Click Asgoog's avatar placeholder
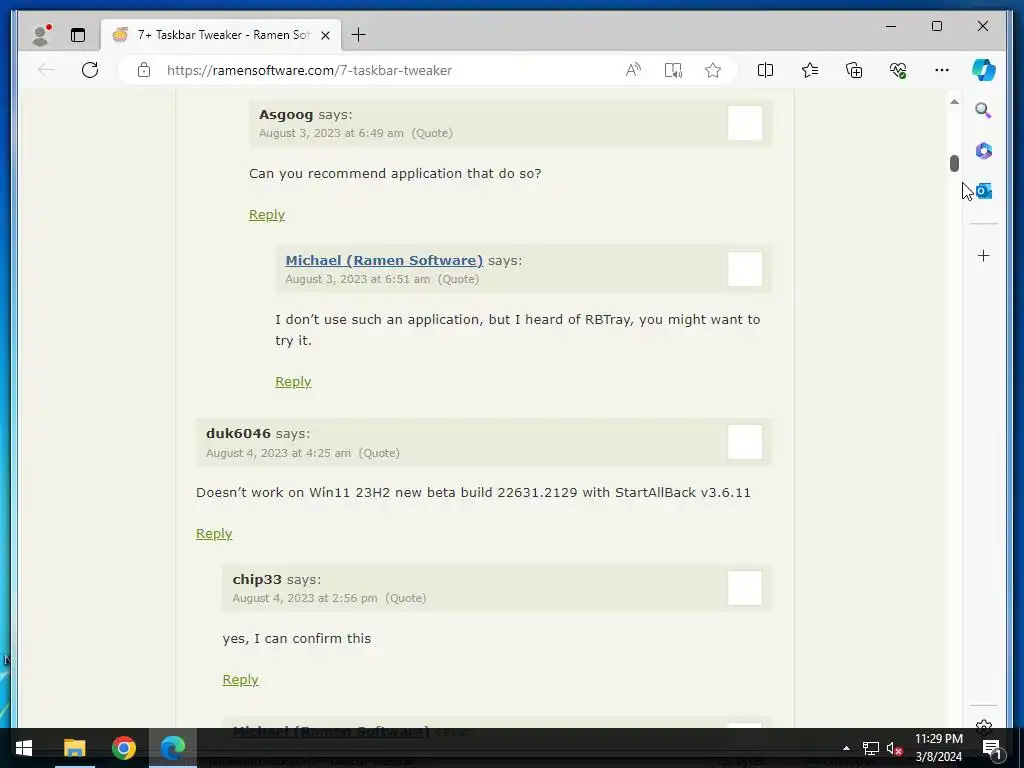This screenshot has height=768, width=1024. (x=745, y=123)
